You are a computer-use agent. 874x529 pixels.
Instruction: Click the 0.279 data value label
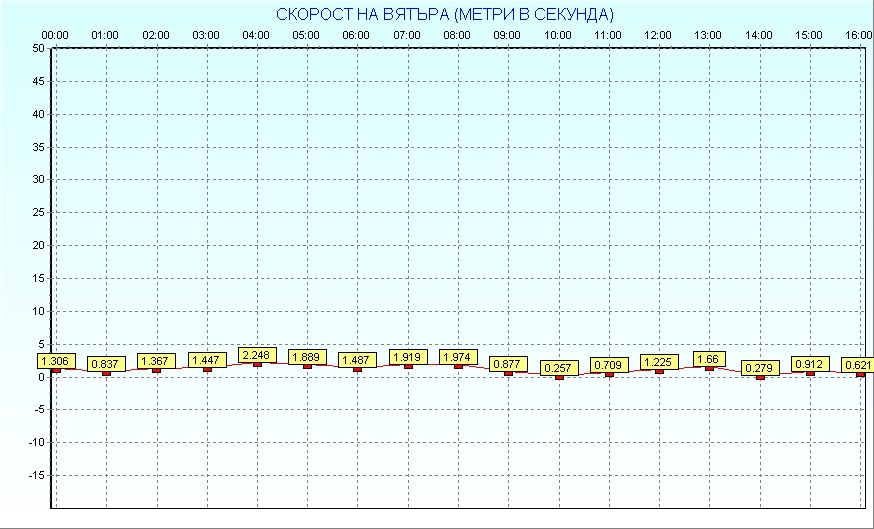760,368
